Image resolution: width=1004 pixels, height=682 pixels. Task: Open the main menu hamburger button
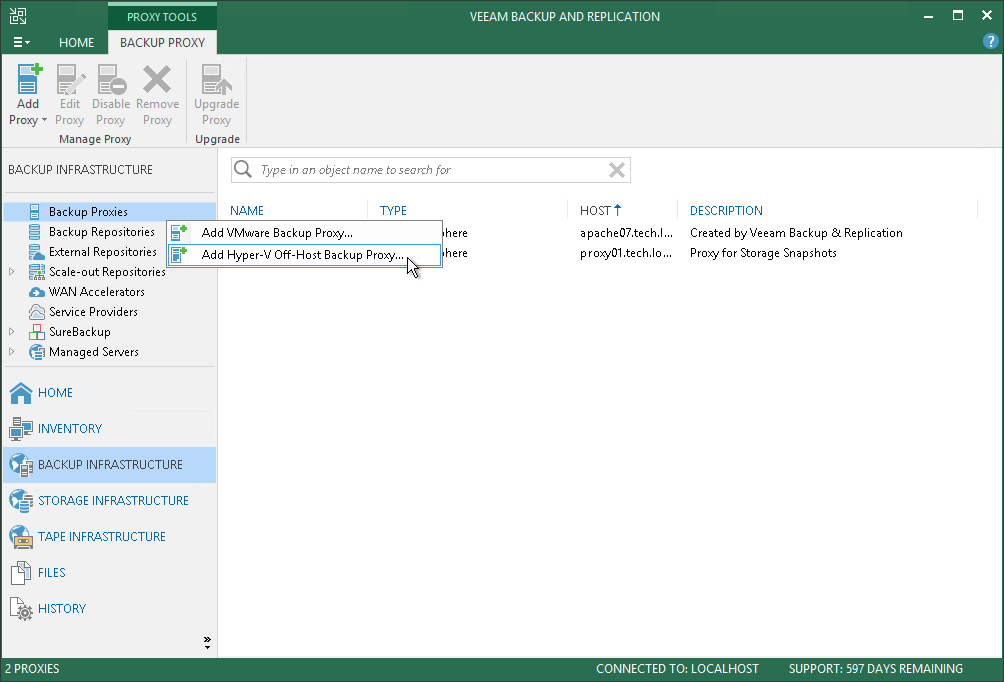pos(21,42)
